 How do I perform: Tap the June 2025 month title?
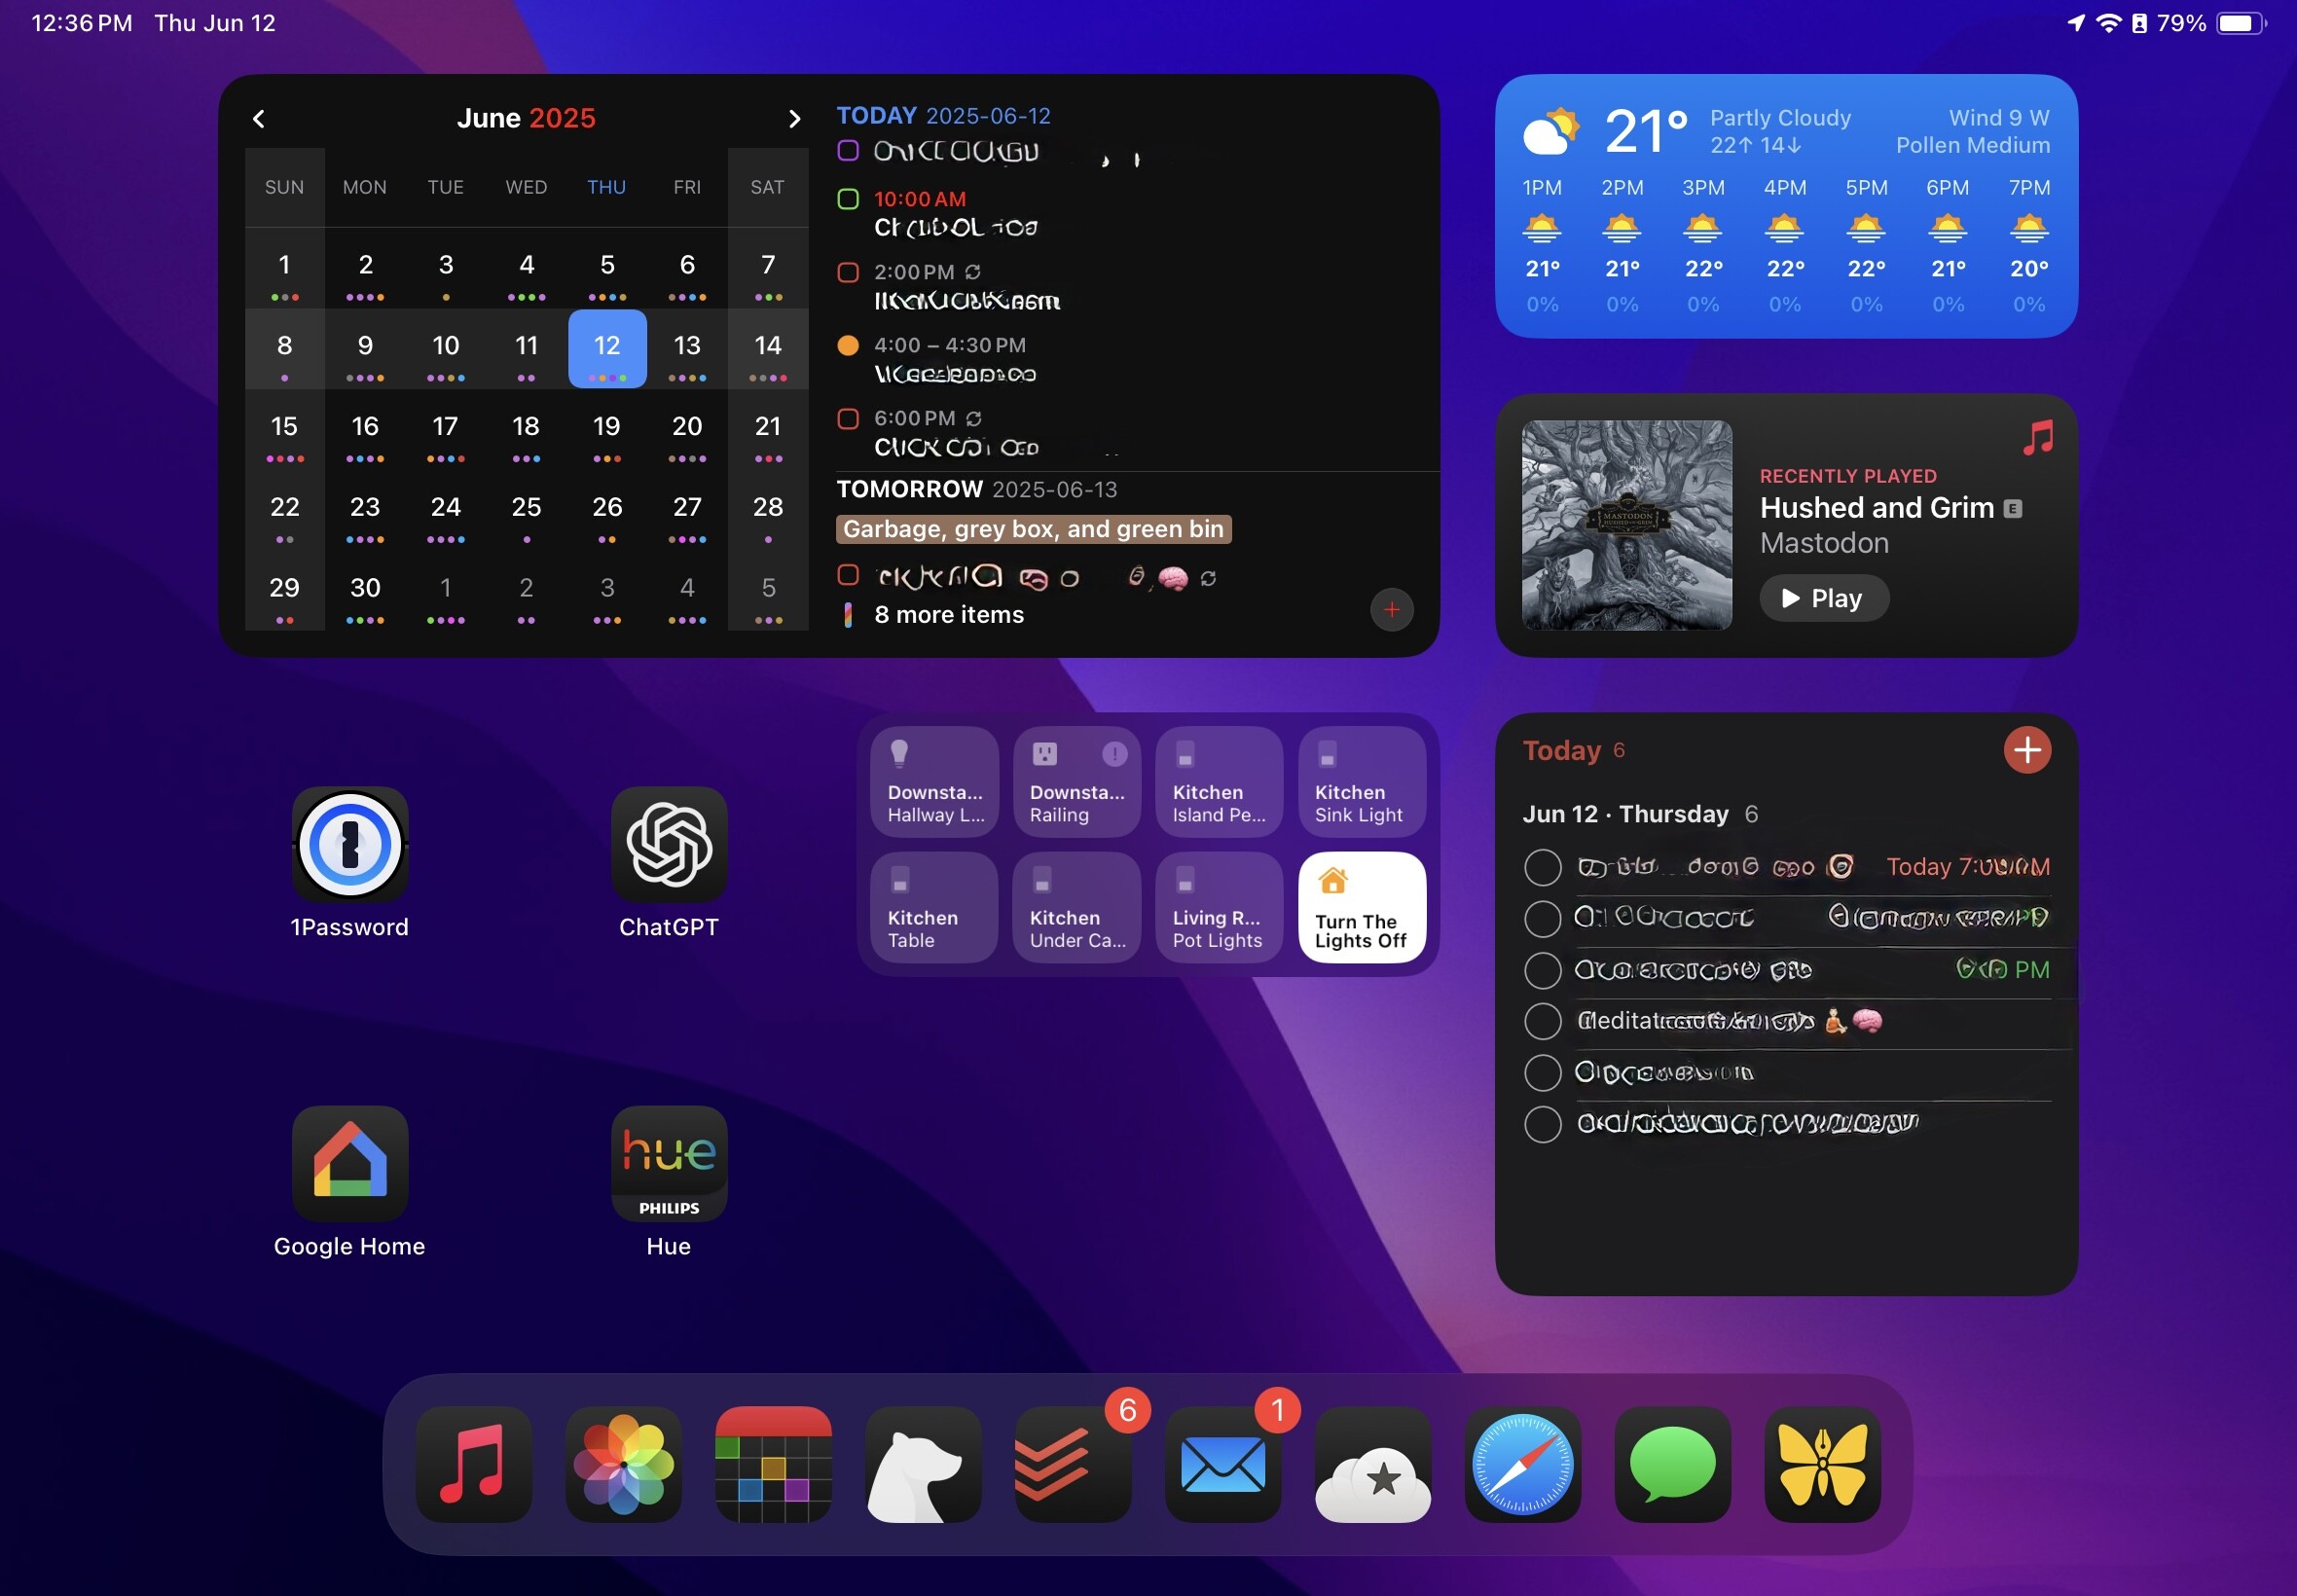coord(526,118)
